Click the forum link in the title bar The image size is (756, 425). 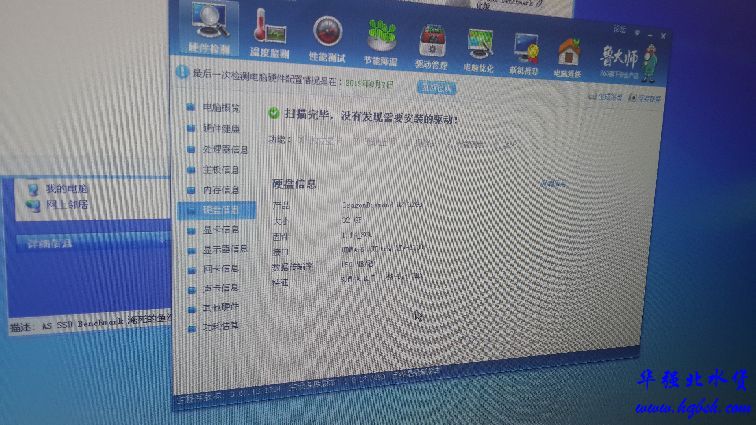[620, 30]
